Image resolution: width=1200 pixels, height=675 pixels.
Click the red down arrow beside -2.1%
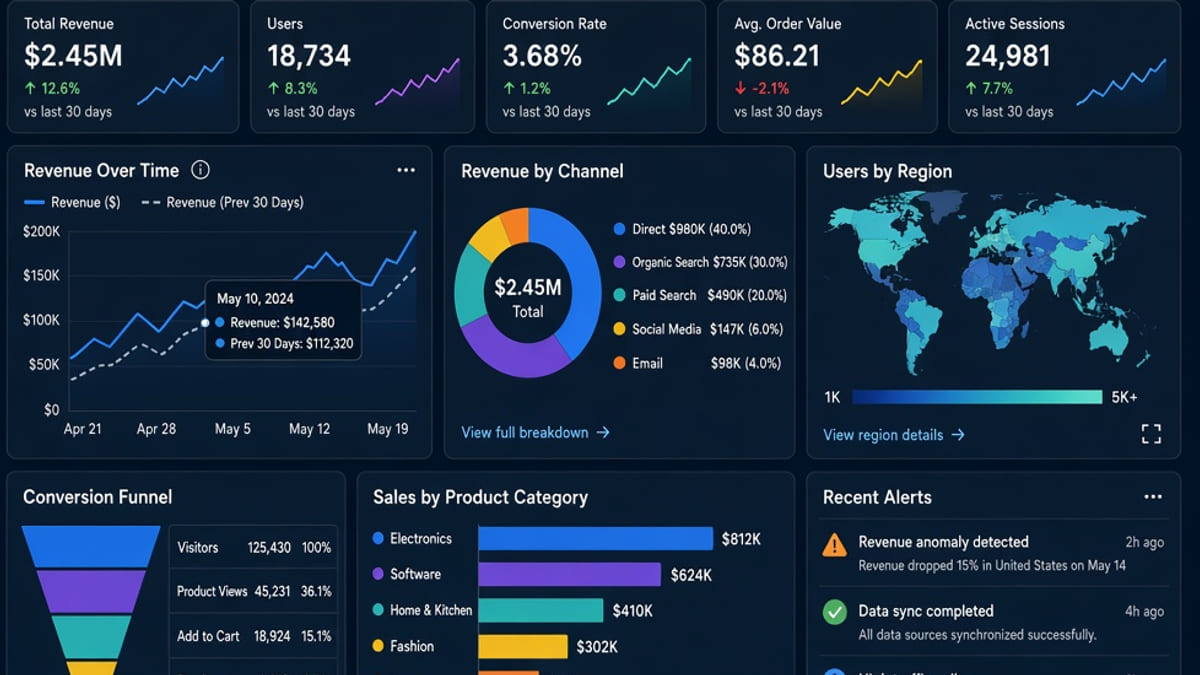[x=740, y=88]
